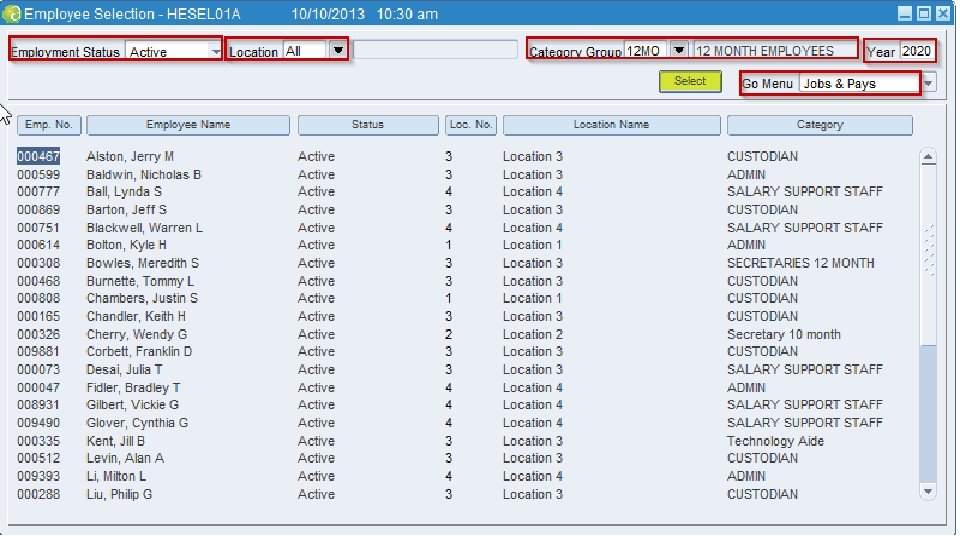Screen dimensions: 960x540
Task: Click the scroll up arrow of the list
Action: 928,157
